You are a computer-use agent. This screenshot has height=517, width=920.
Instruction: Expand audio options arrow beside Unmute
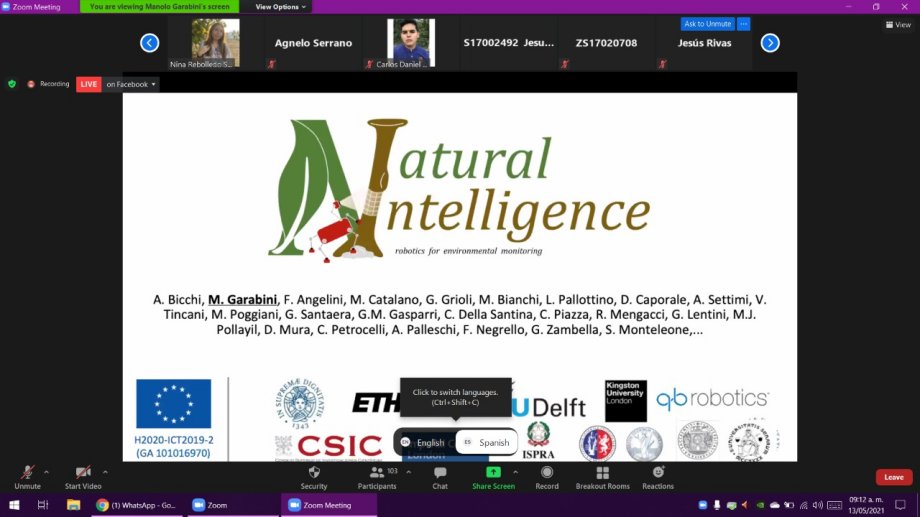click(x=47, y=472)
